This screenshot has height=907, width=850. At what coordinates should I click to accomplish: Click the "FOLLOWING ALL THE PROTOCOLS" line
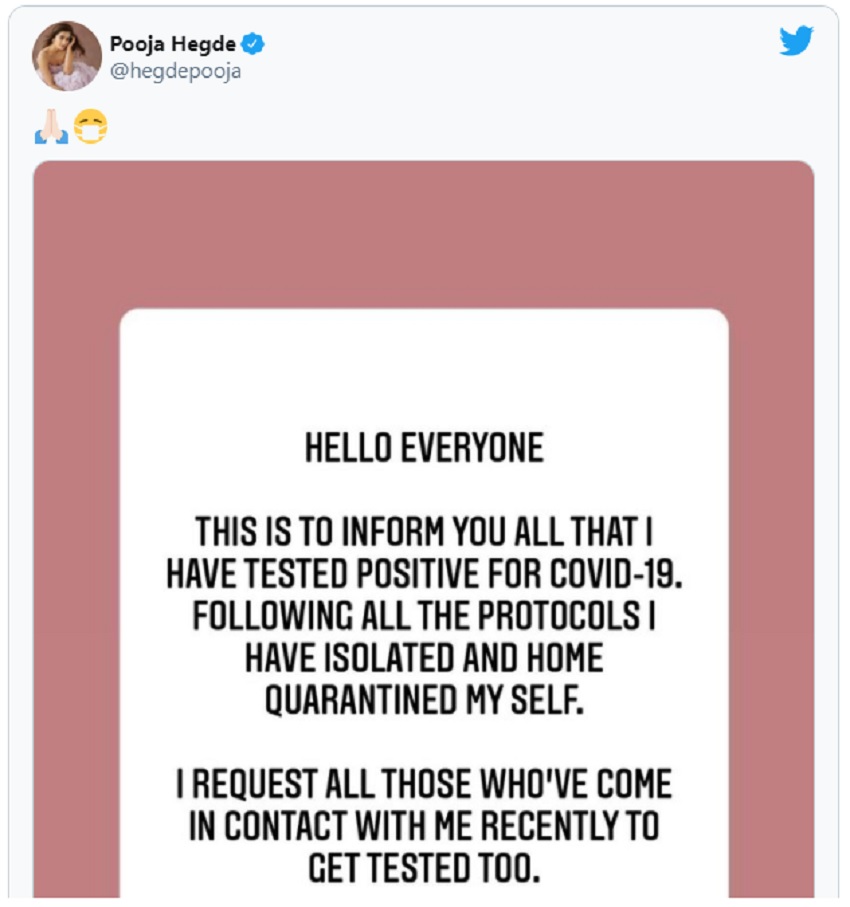point(424,616)
